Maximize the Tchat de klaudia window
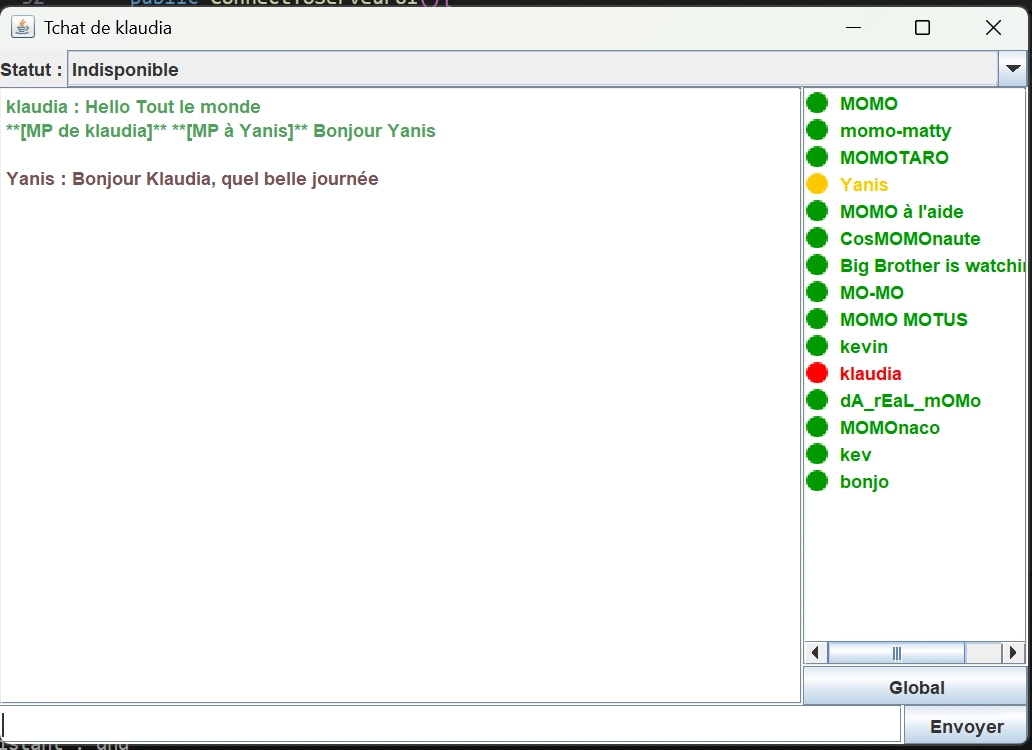The image size is (1032, 750). point(922,28)
